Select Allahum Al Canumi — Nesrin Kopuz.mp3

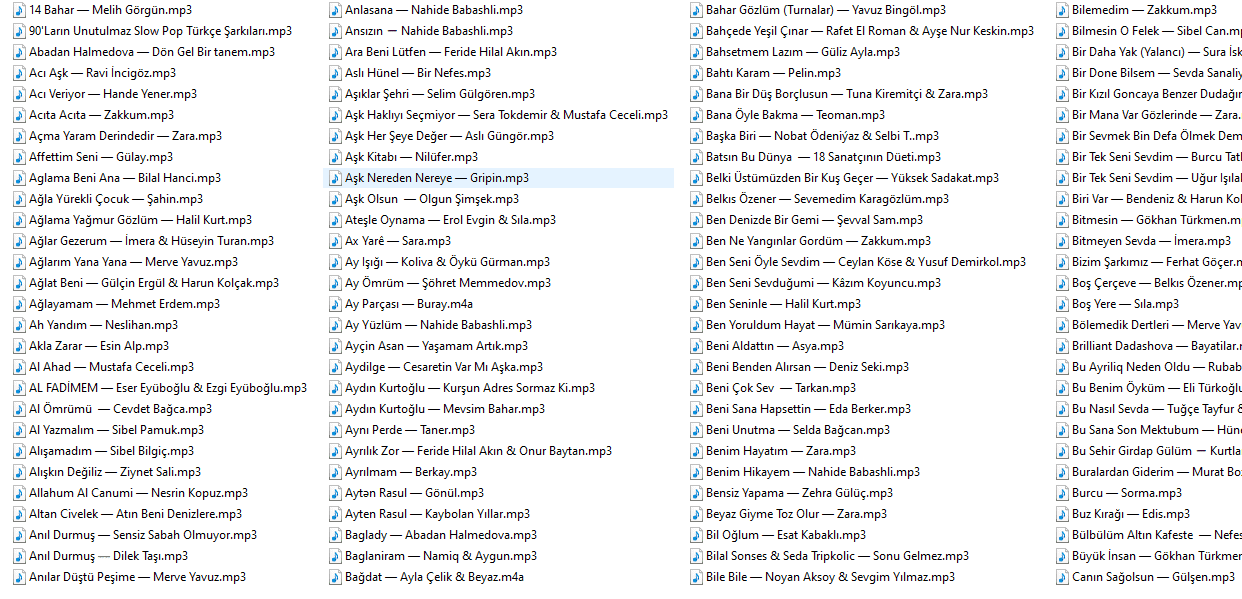(x=139, y=493)
